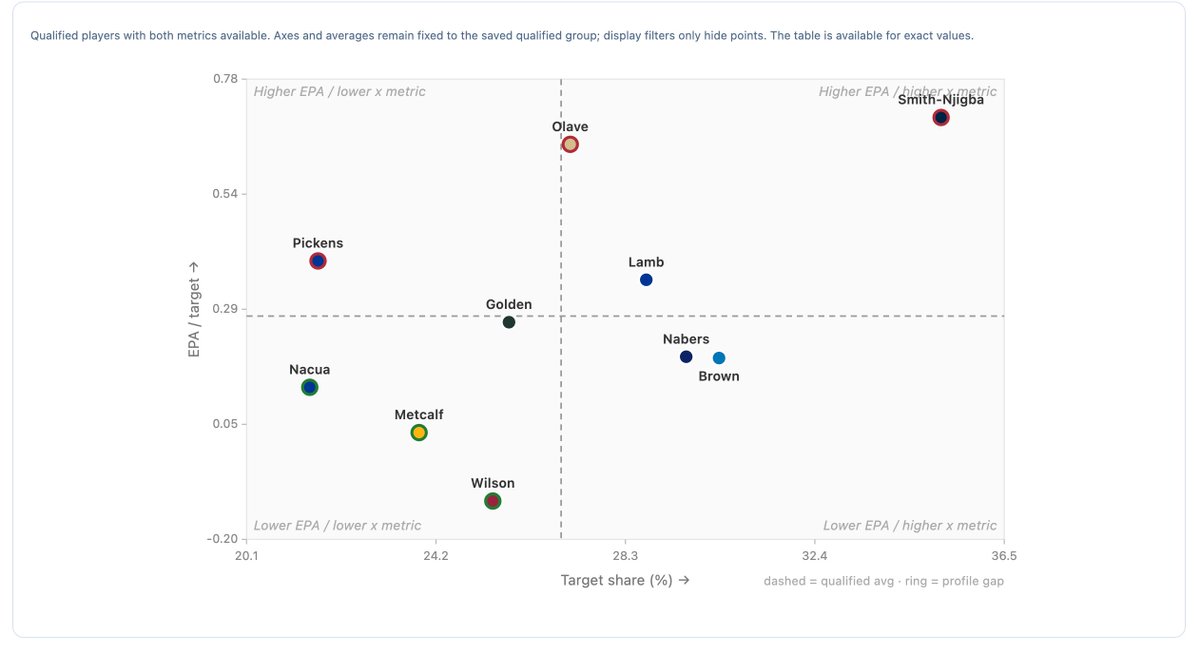
Task: Click the Smith-Njigba data point
Action: point(941,117)
